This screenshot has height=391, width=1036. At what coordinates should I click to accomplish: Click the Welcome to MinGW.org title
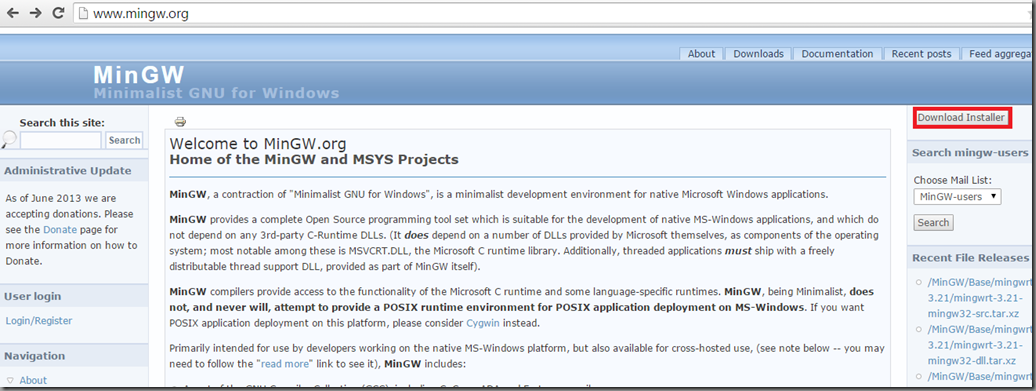pos(258,143)
